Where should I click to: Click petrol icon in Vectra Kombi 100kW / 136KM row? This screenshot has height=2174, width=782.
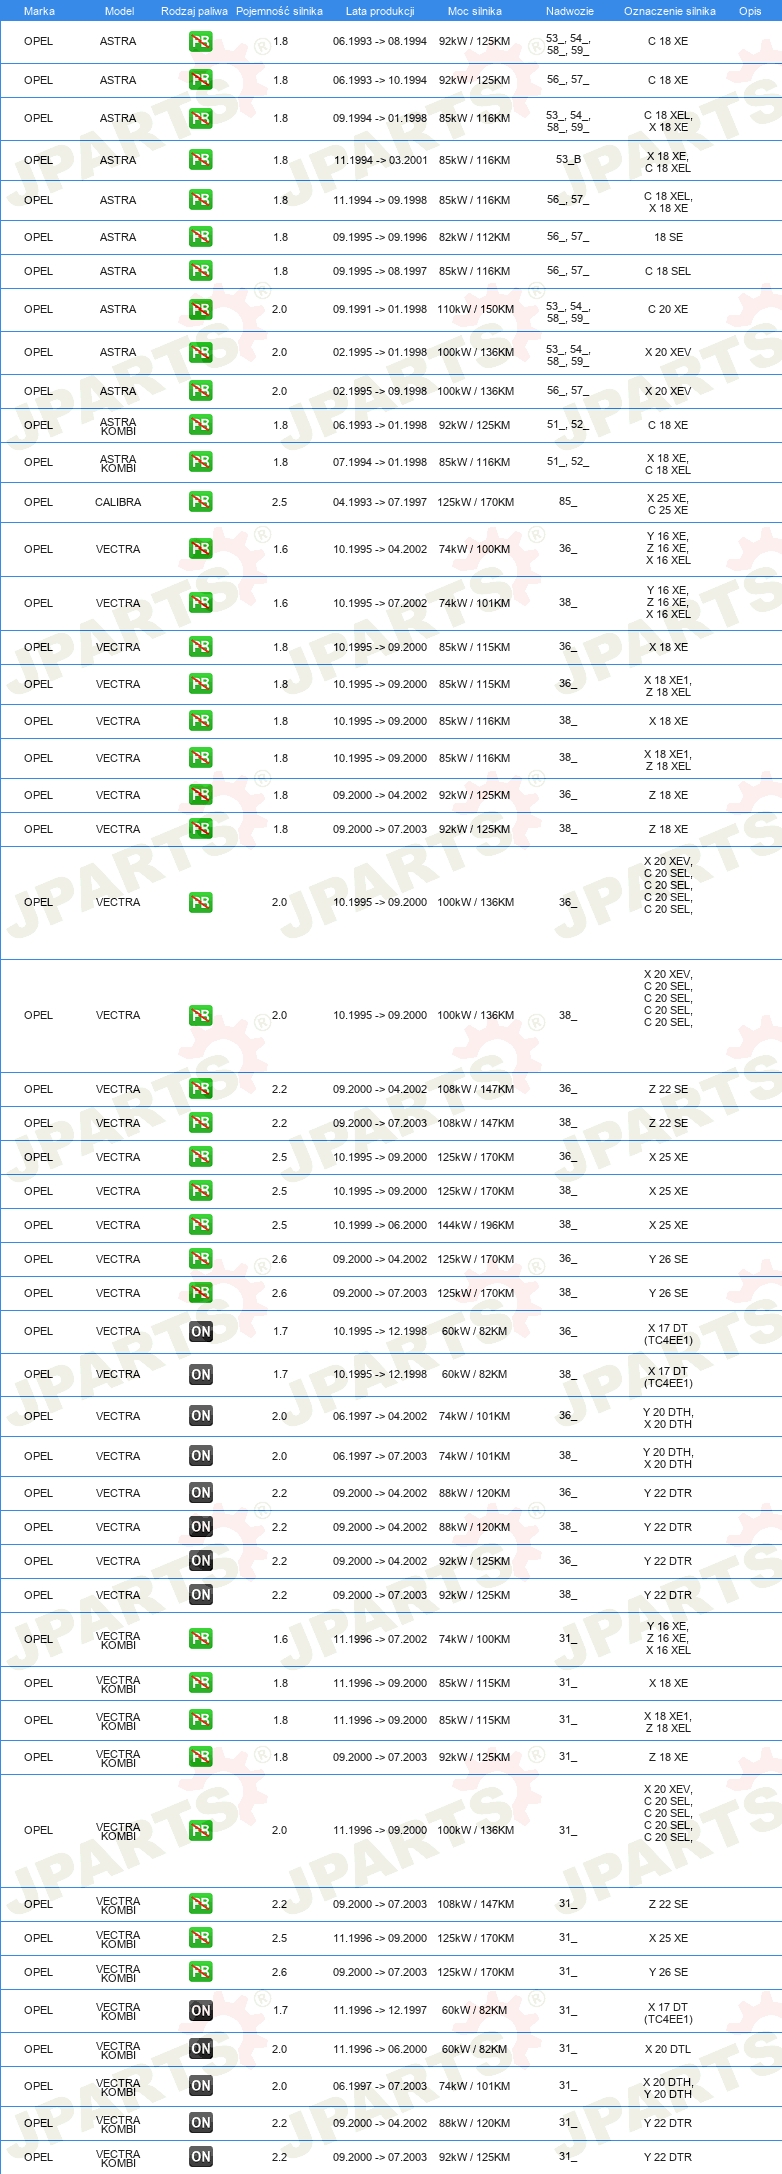point(200,1831)
